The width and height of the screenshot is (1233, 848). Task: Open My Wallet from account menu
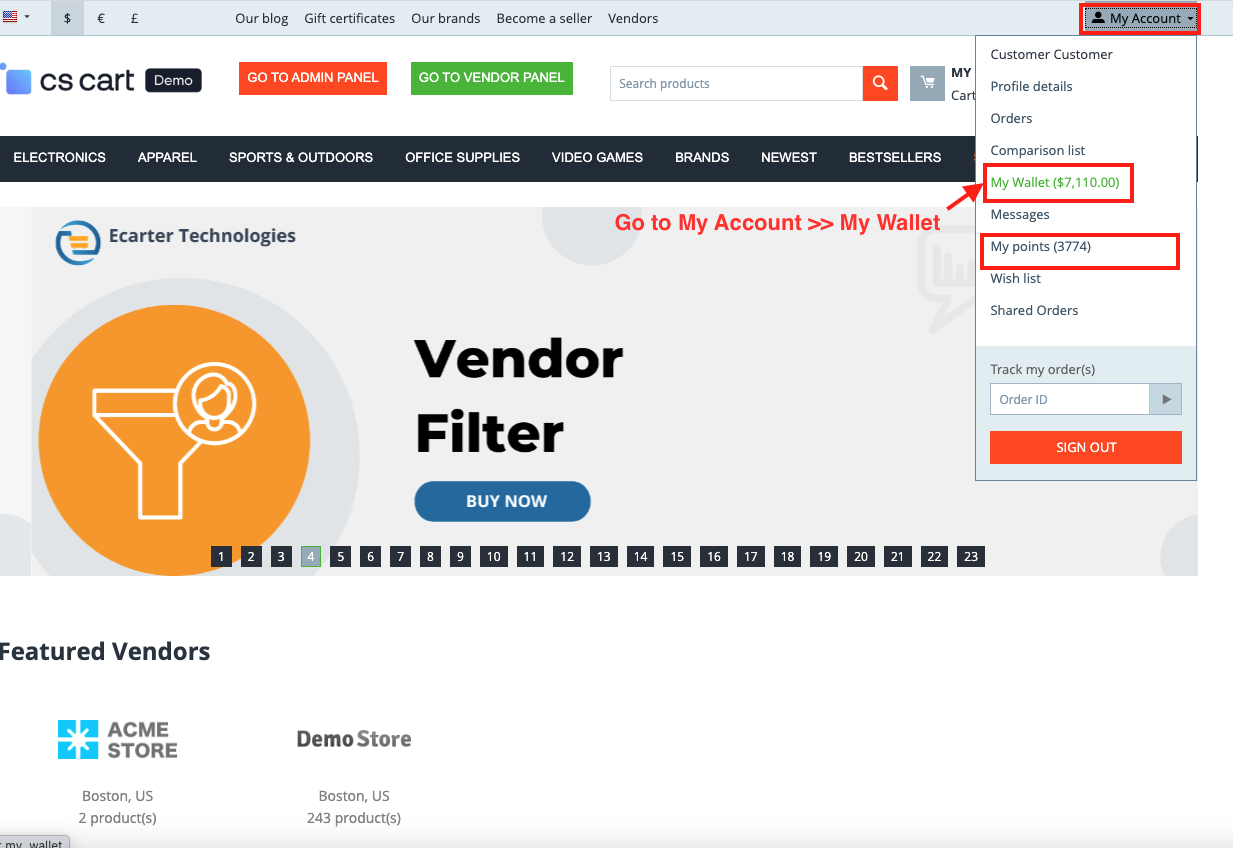(x=1054, y=183)
